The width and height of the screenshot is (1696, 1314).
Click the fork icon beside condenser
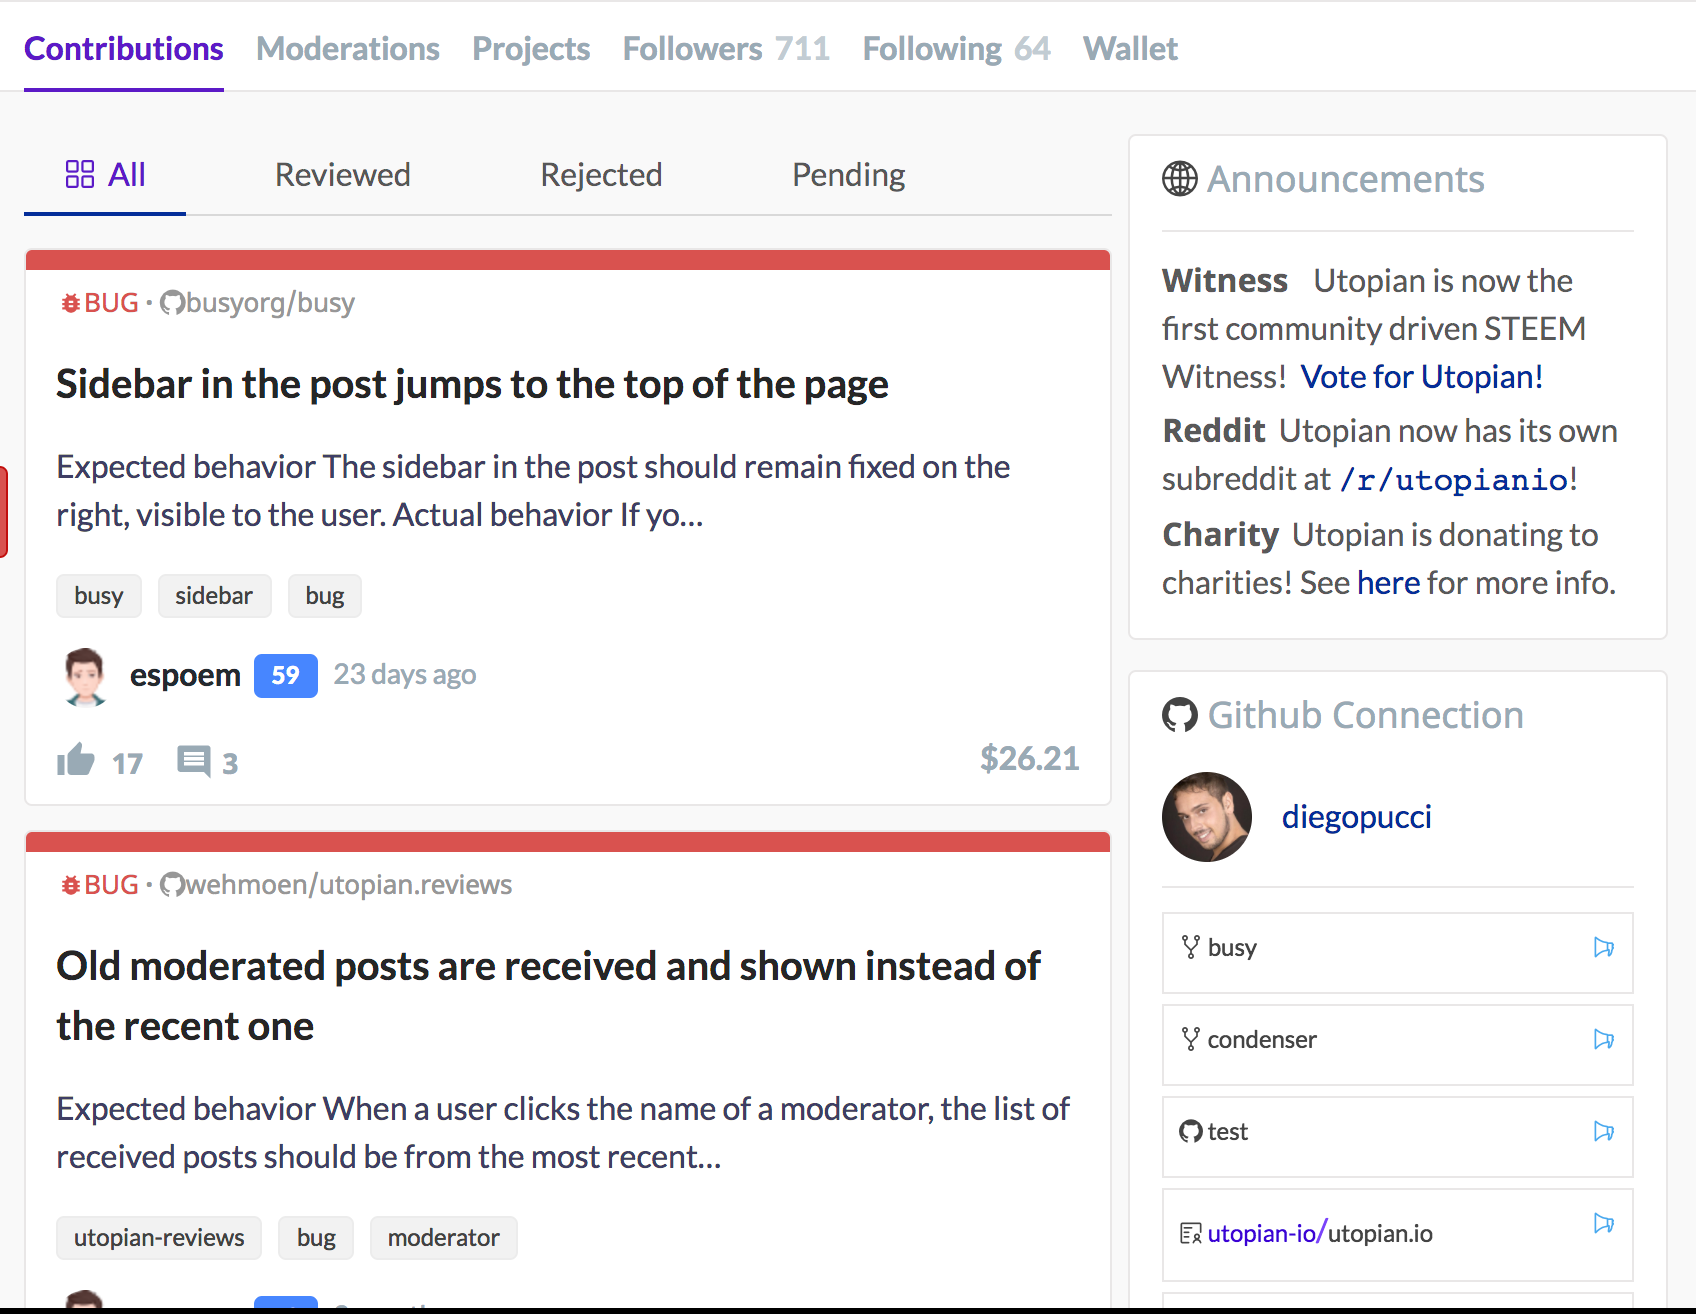tap(1190, 1039)
